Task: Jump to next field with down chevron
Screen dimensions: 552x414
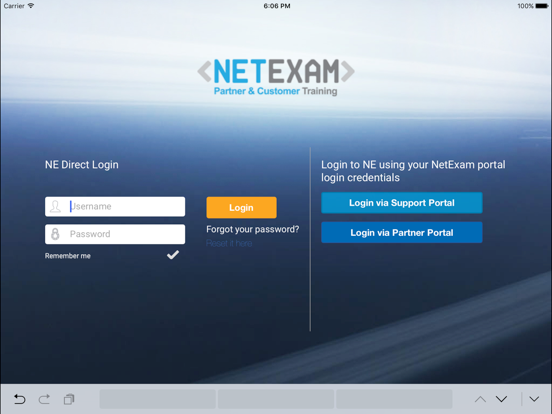Action: tap(501, 399)
